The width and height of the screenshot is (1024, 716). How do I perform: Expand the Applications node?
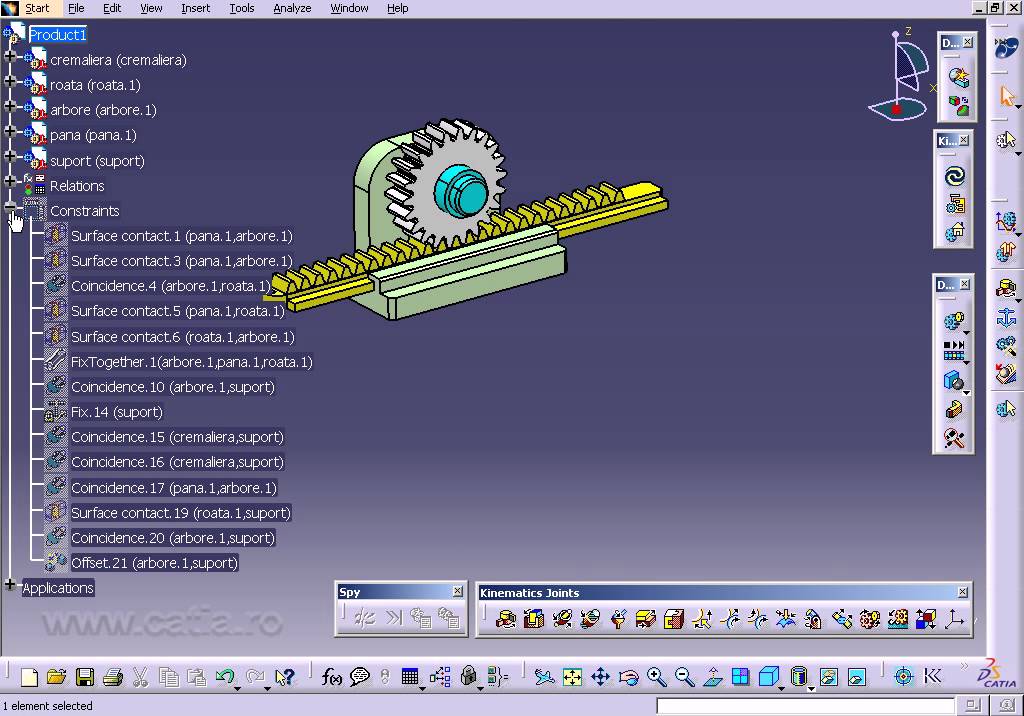point(10,584)
